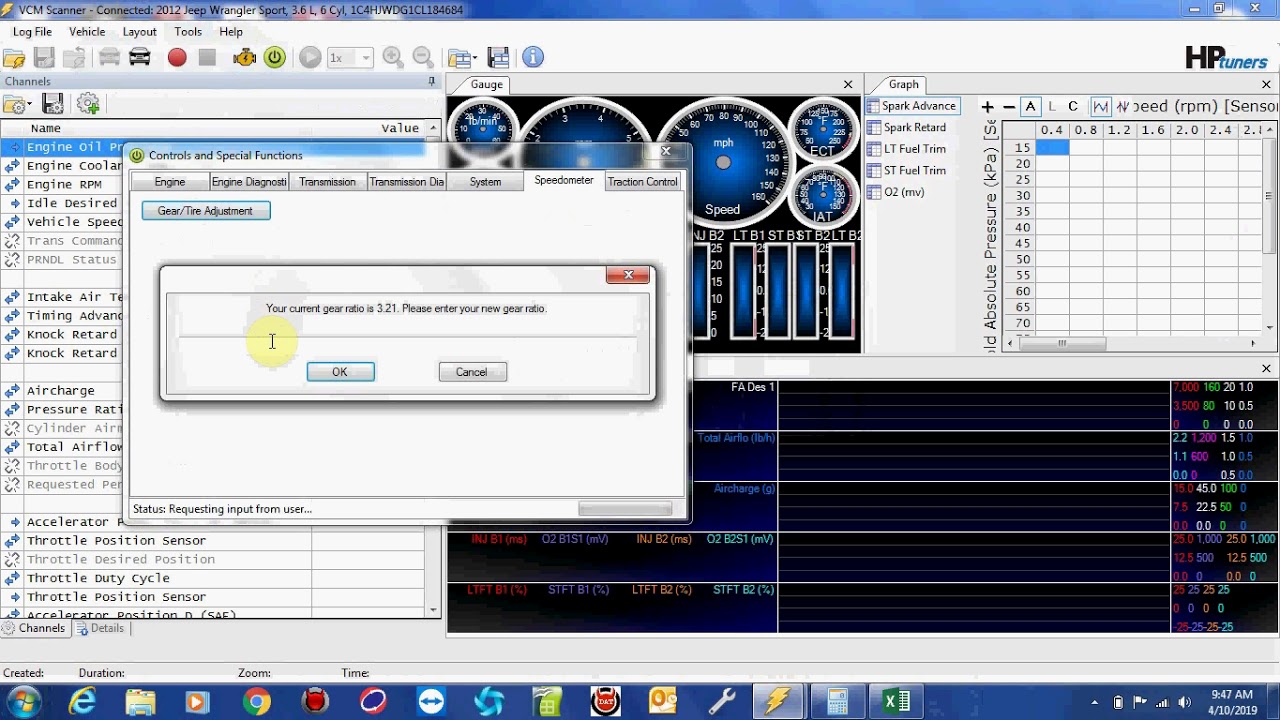Switch to the System tab

click(x=485, y=182)
